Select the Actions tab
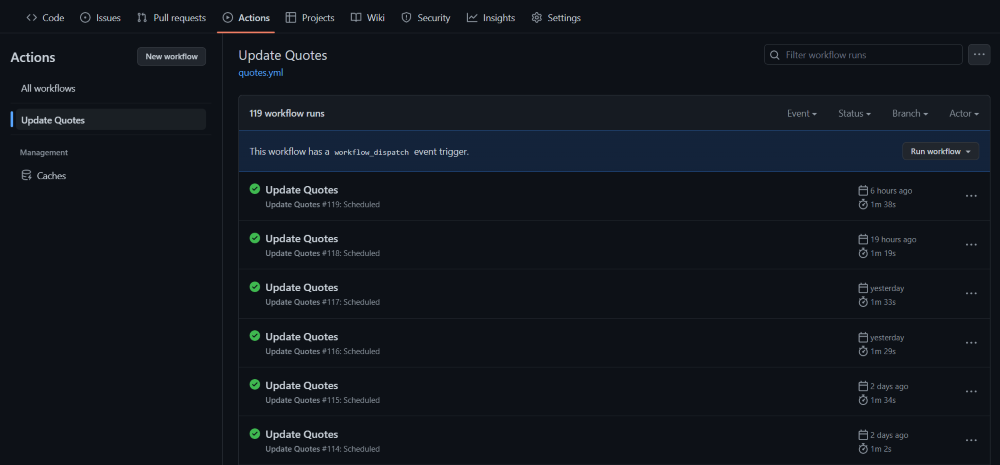 click(x=246, y=18)
